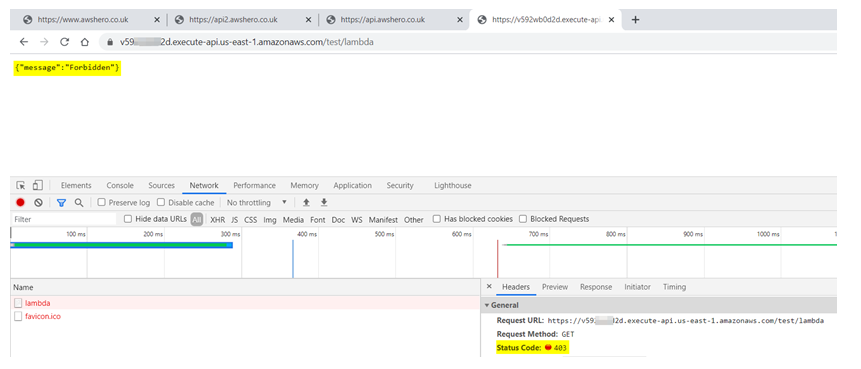The width and height of the screenshot is (861, 369).
Task: Open the No throttling dropdown
Action: point(256,203)
